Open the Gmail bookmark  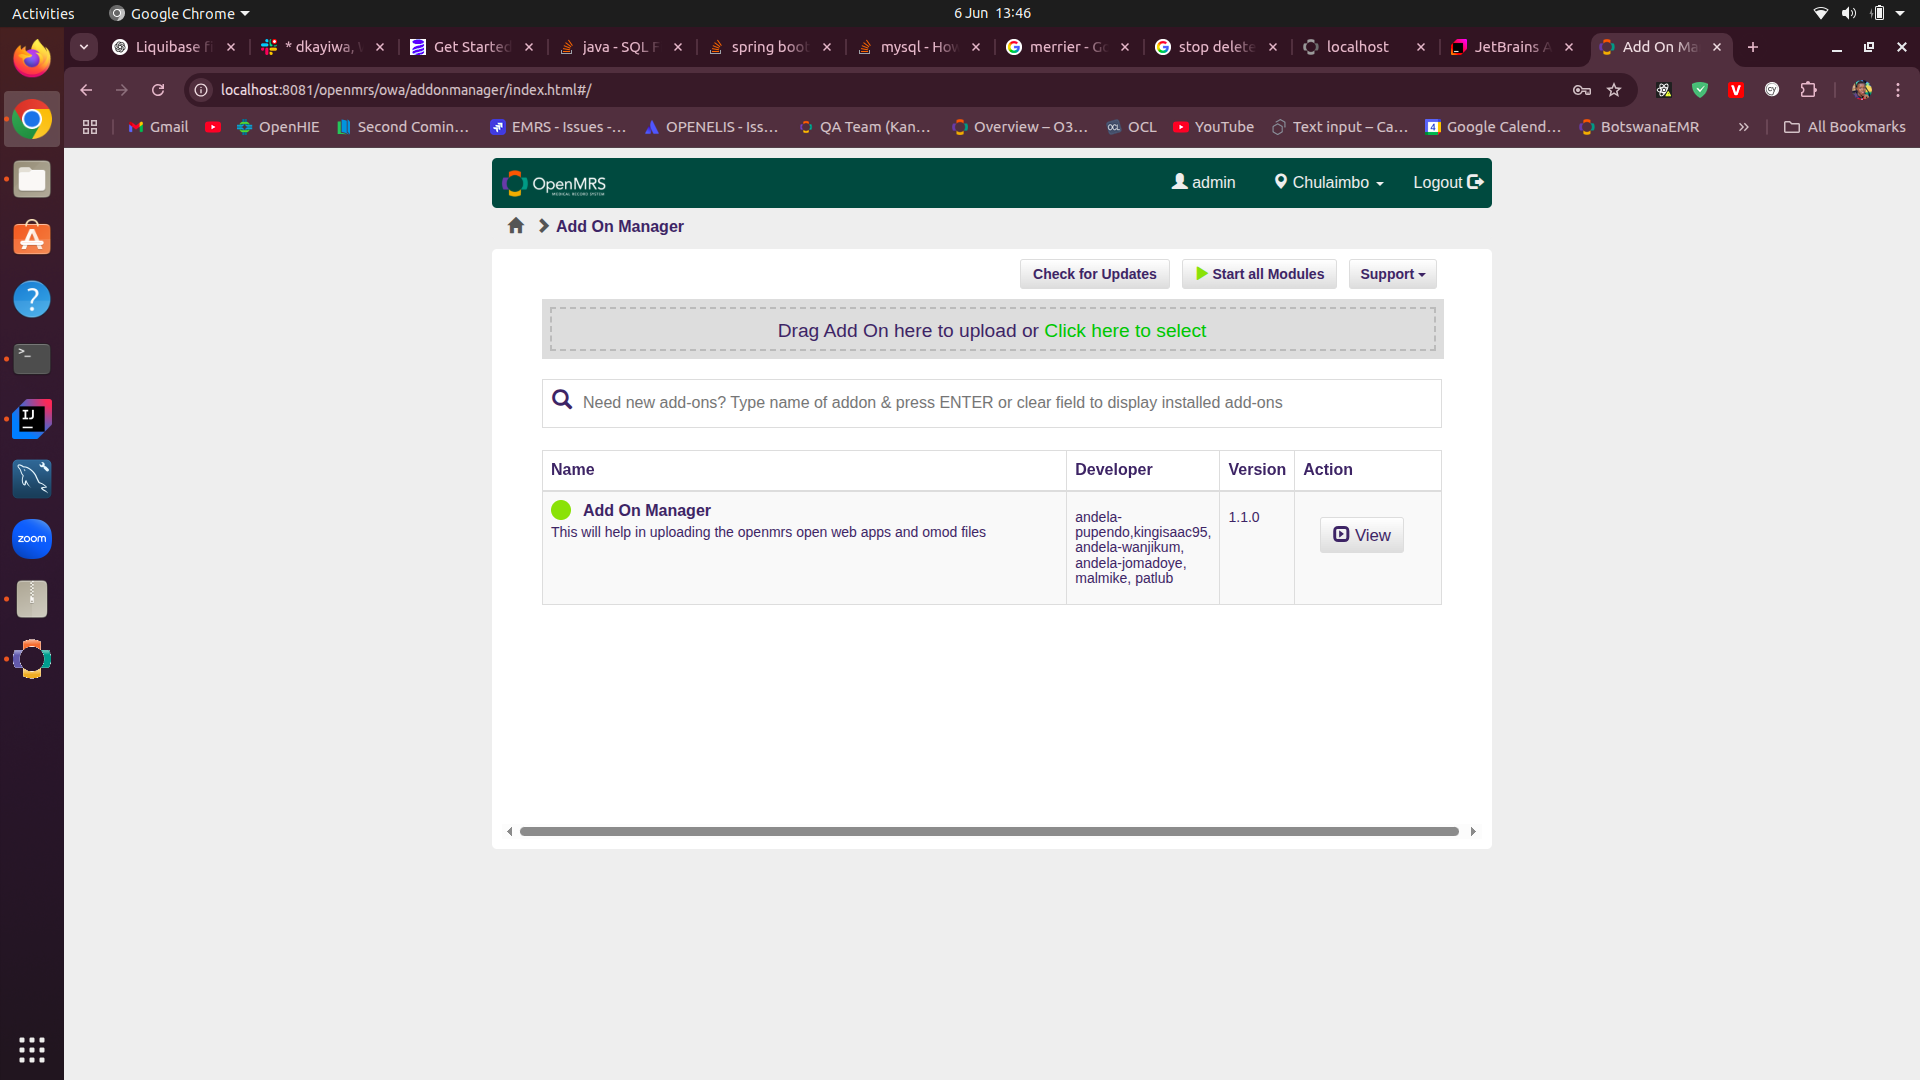(x=158, y=127)
